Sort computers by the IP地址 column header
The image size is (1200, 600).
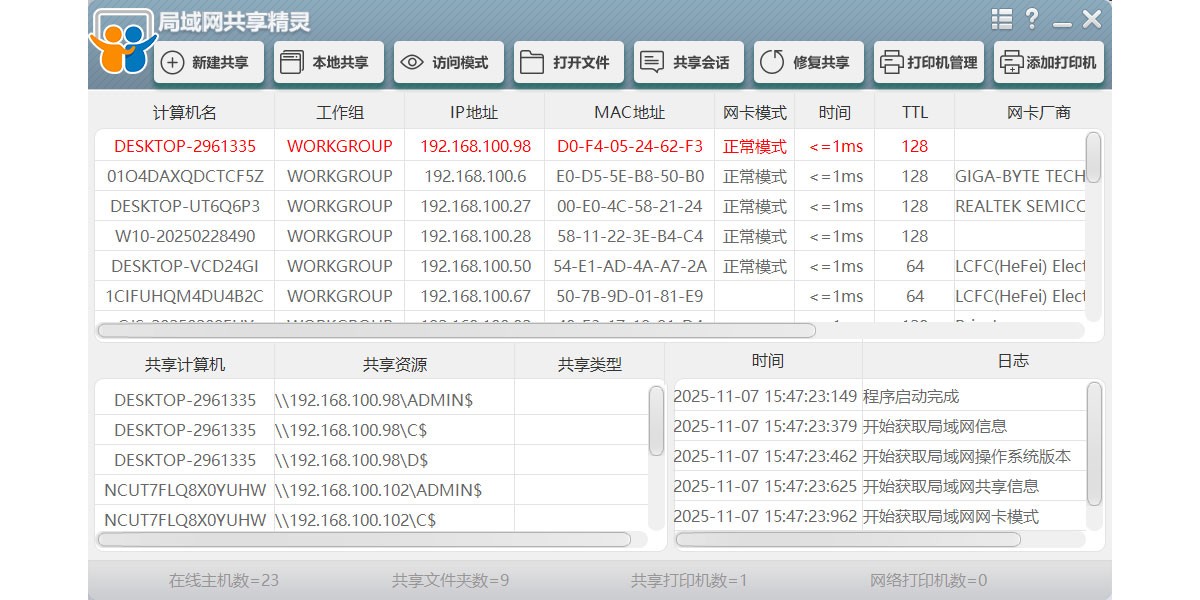(x=474, y=112)
